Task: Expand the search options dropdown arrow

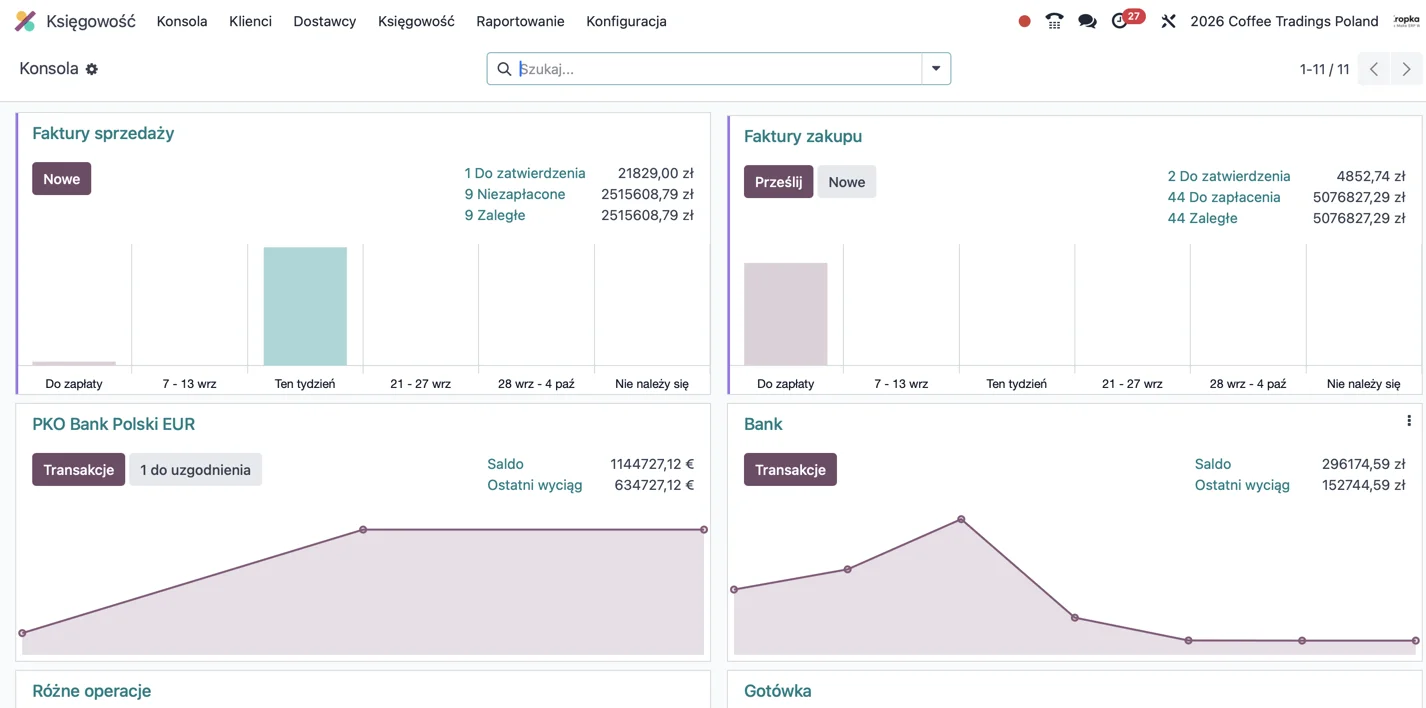Action: [936, 69]
